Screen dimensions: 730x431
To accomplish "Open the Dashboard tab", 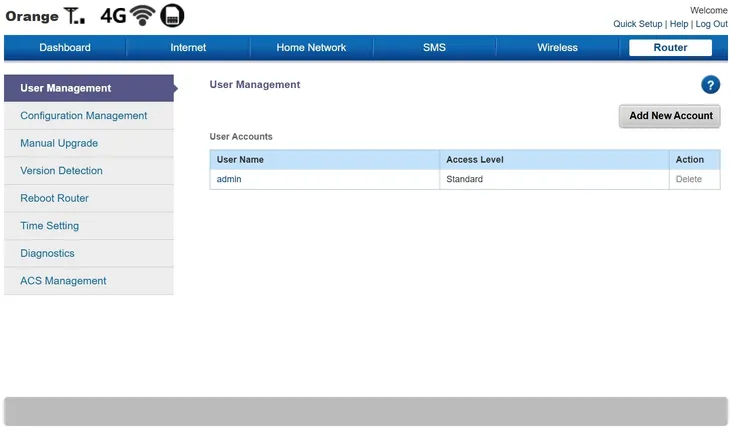I will [65, 48].
